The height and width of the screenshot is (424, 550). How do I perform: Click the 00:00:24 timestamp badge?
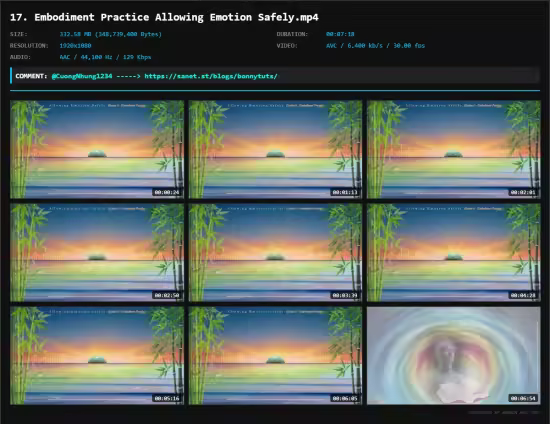167,192
